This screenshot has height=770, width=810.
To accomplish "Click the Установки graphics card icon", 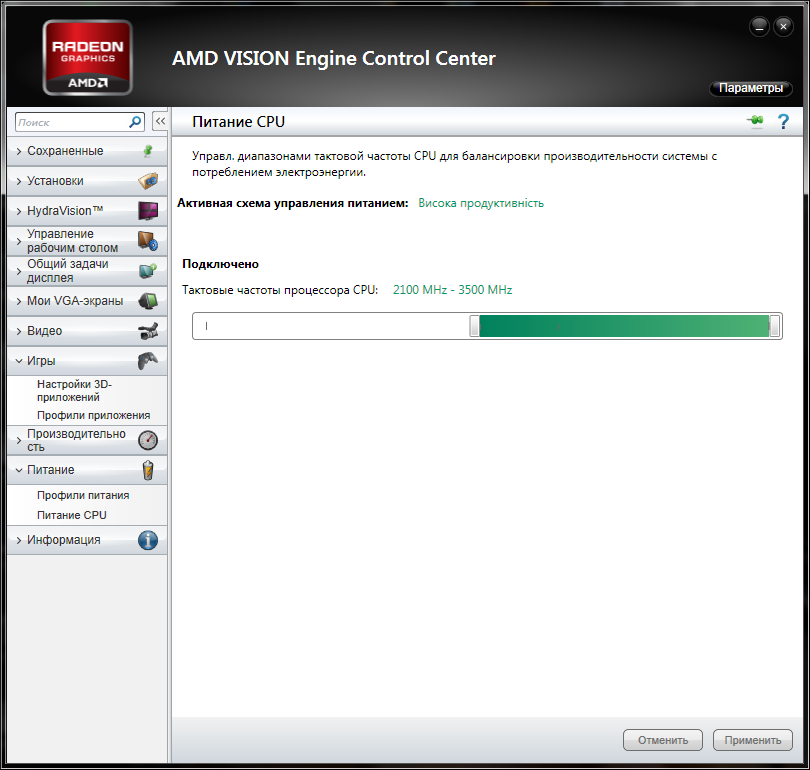I will (148, 181).
